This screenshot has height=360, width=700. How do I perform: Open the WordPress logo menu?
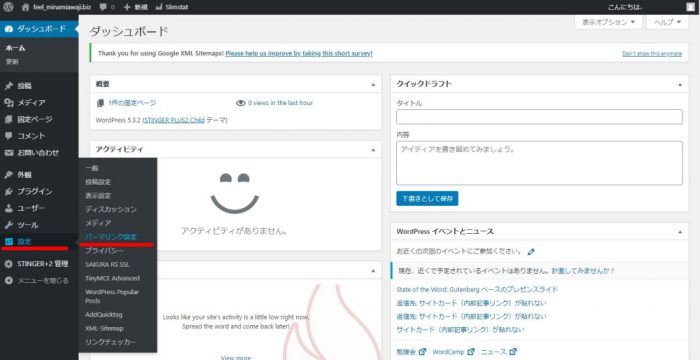tap(9, 7)
